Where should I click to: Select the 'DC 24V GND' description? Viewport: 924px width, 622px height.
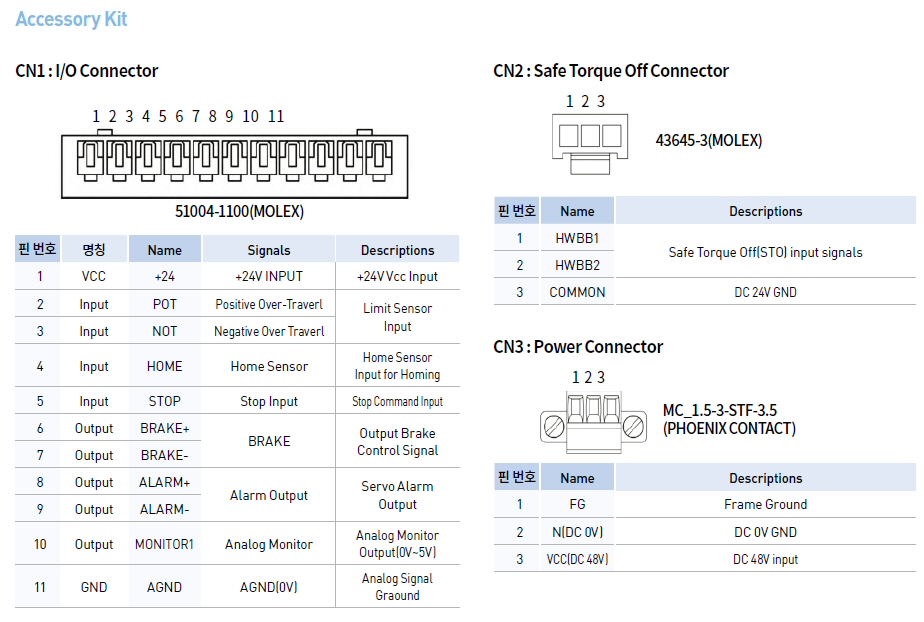(x=765, y=292)
